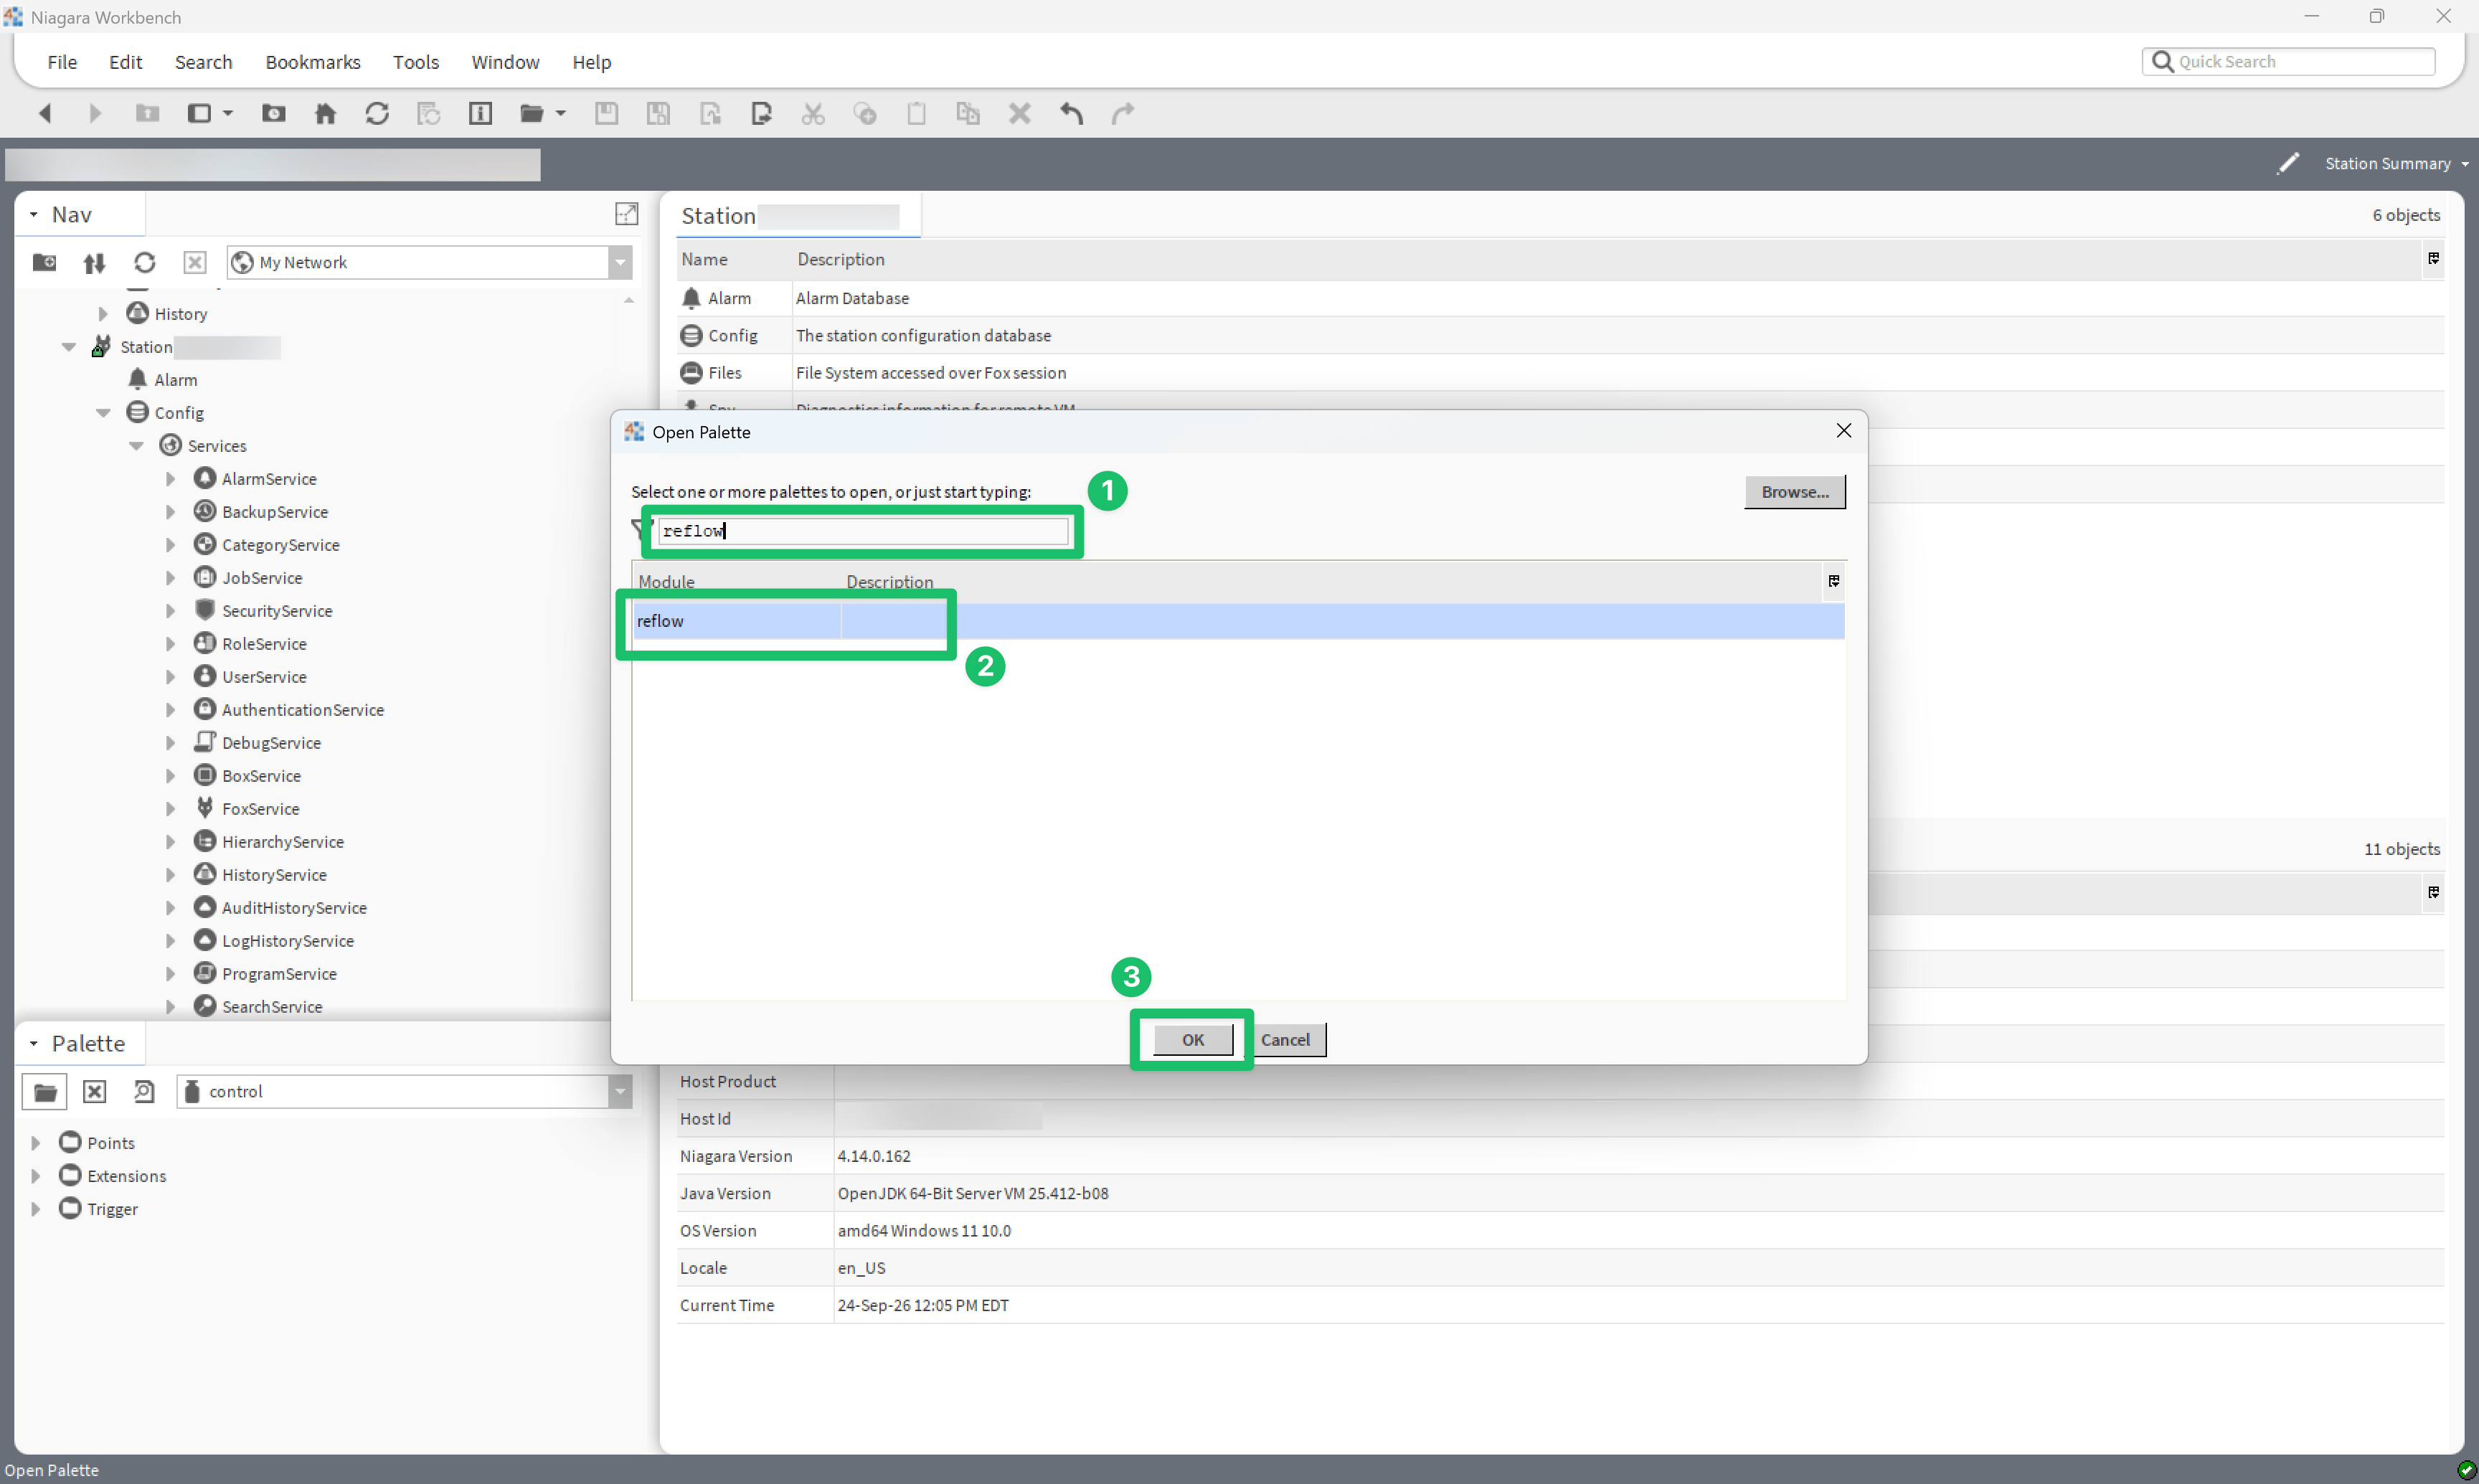
Task: Open the Window menu
Action: tap(505, 62)
